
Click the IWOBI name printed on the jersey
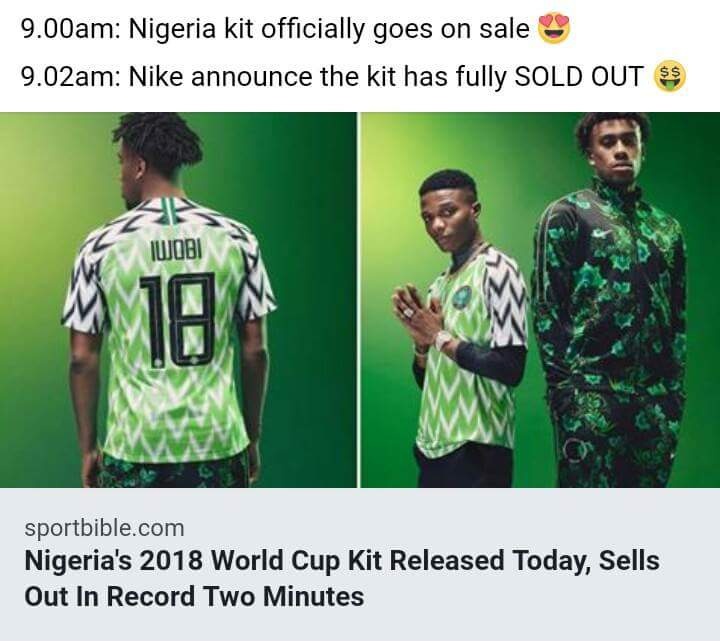tap(178, 247)
